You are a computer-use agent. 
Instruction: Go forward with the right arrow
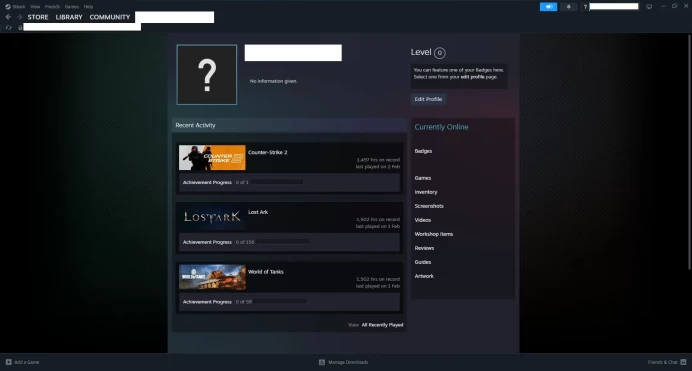pos(19,17)
